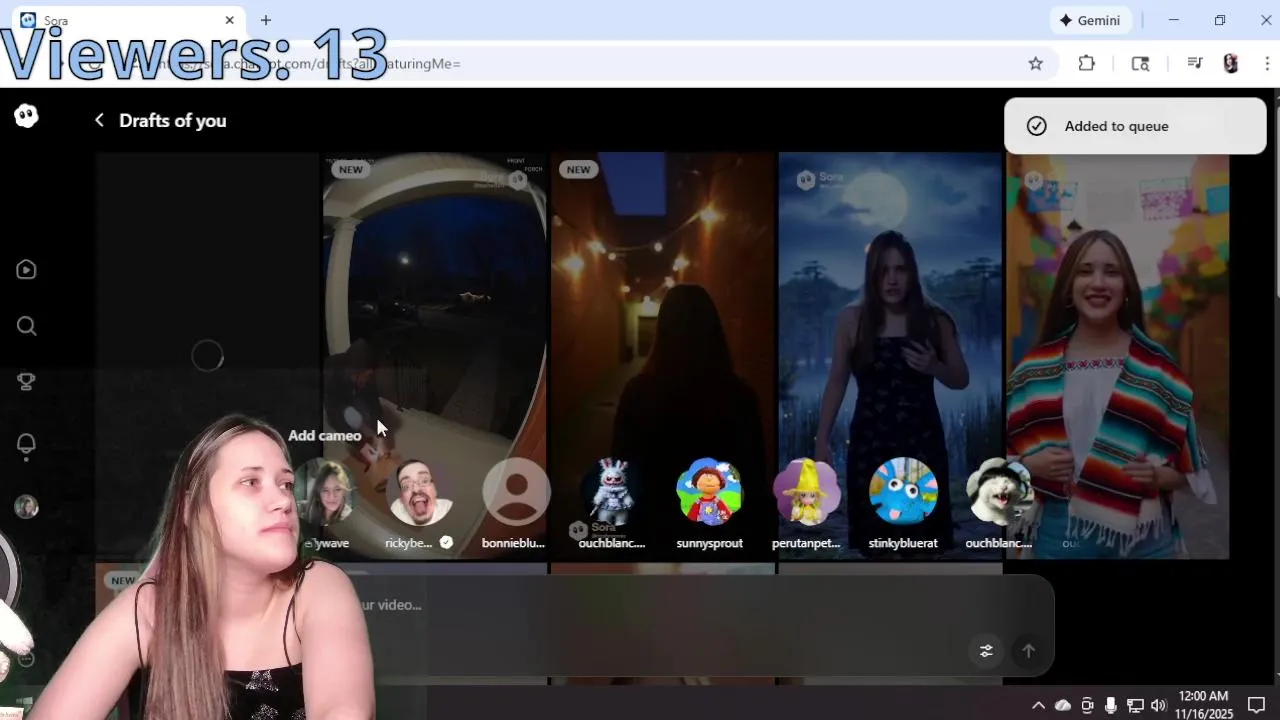Add perutanpet... cameo character

pyautogui.click(x=806, y=492)
